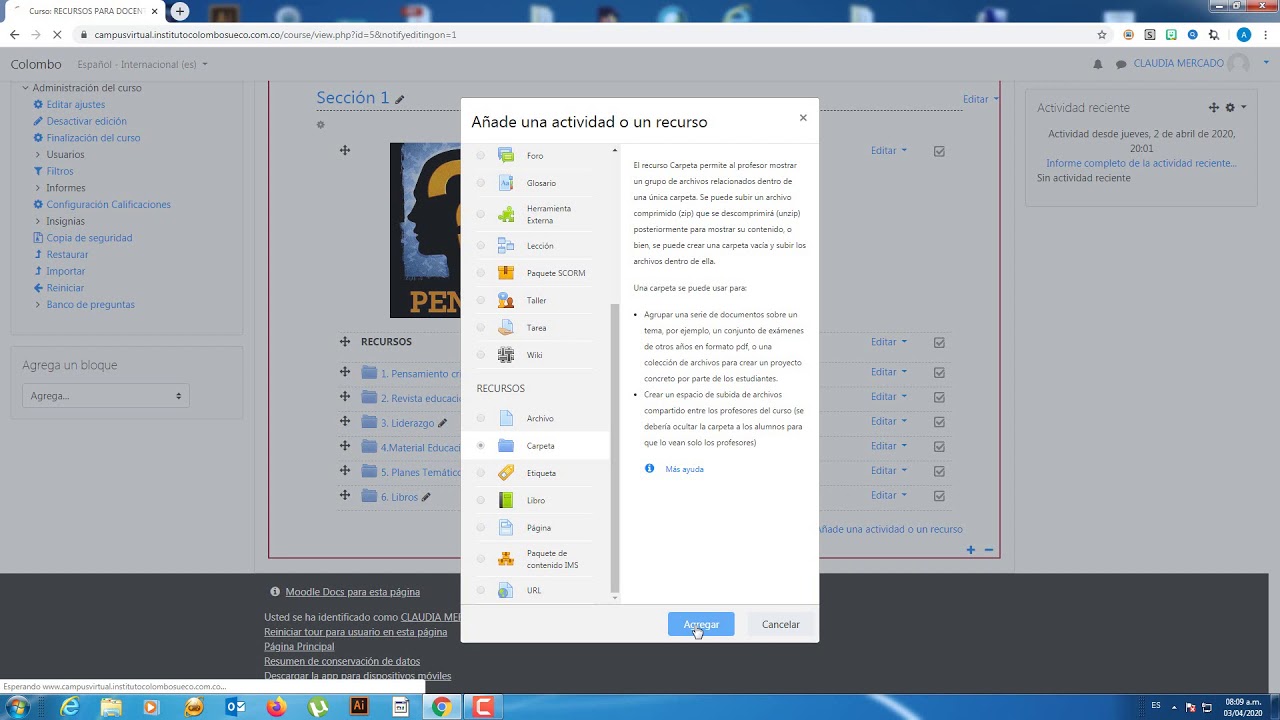Click the Herramienta Externa puzzle icon
Image resolution: width=1280 pixels, height=720 pixels.
tap(506, 214)
